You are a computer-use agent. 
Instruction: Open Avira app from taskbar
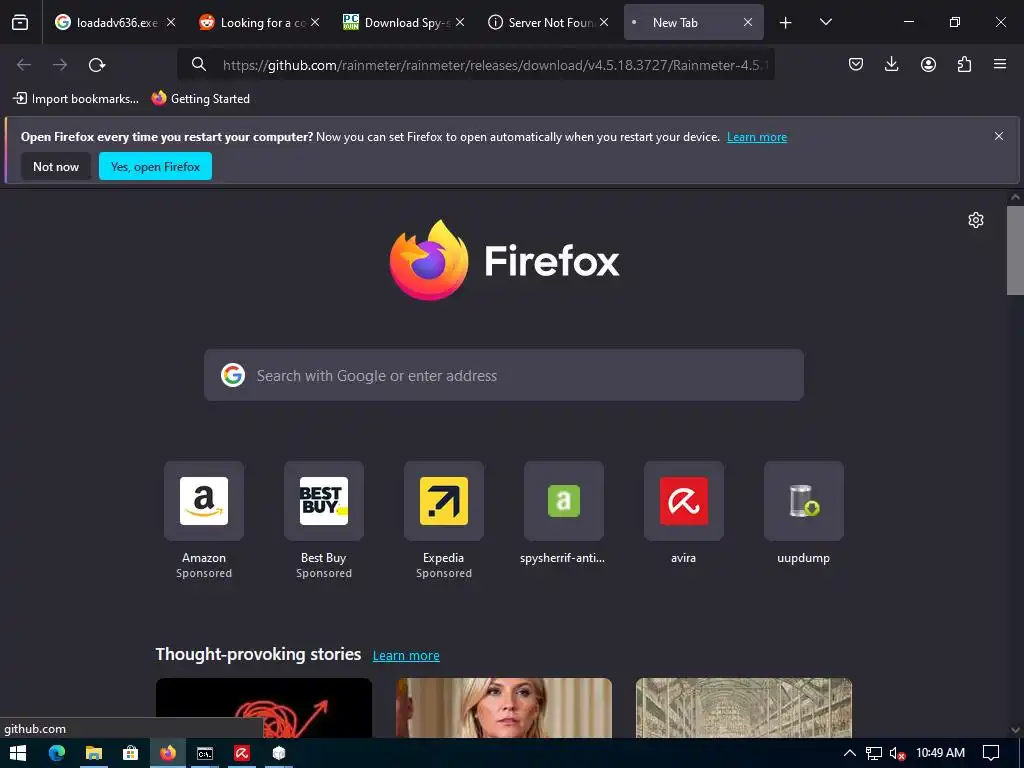242,753
